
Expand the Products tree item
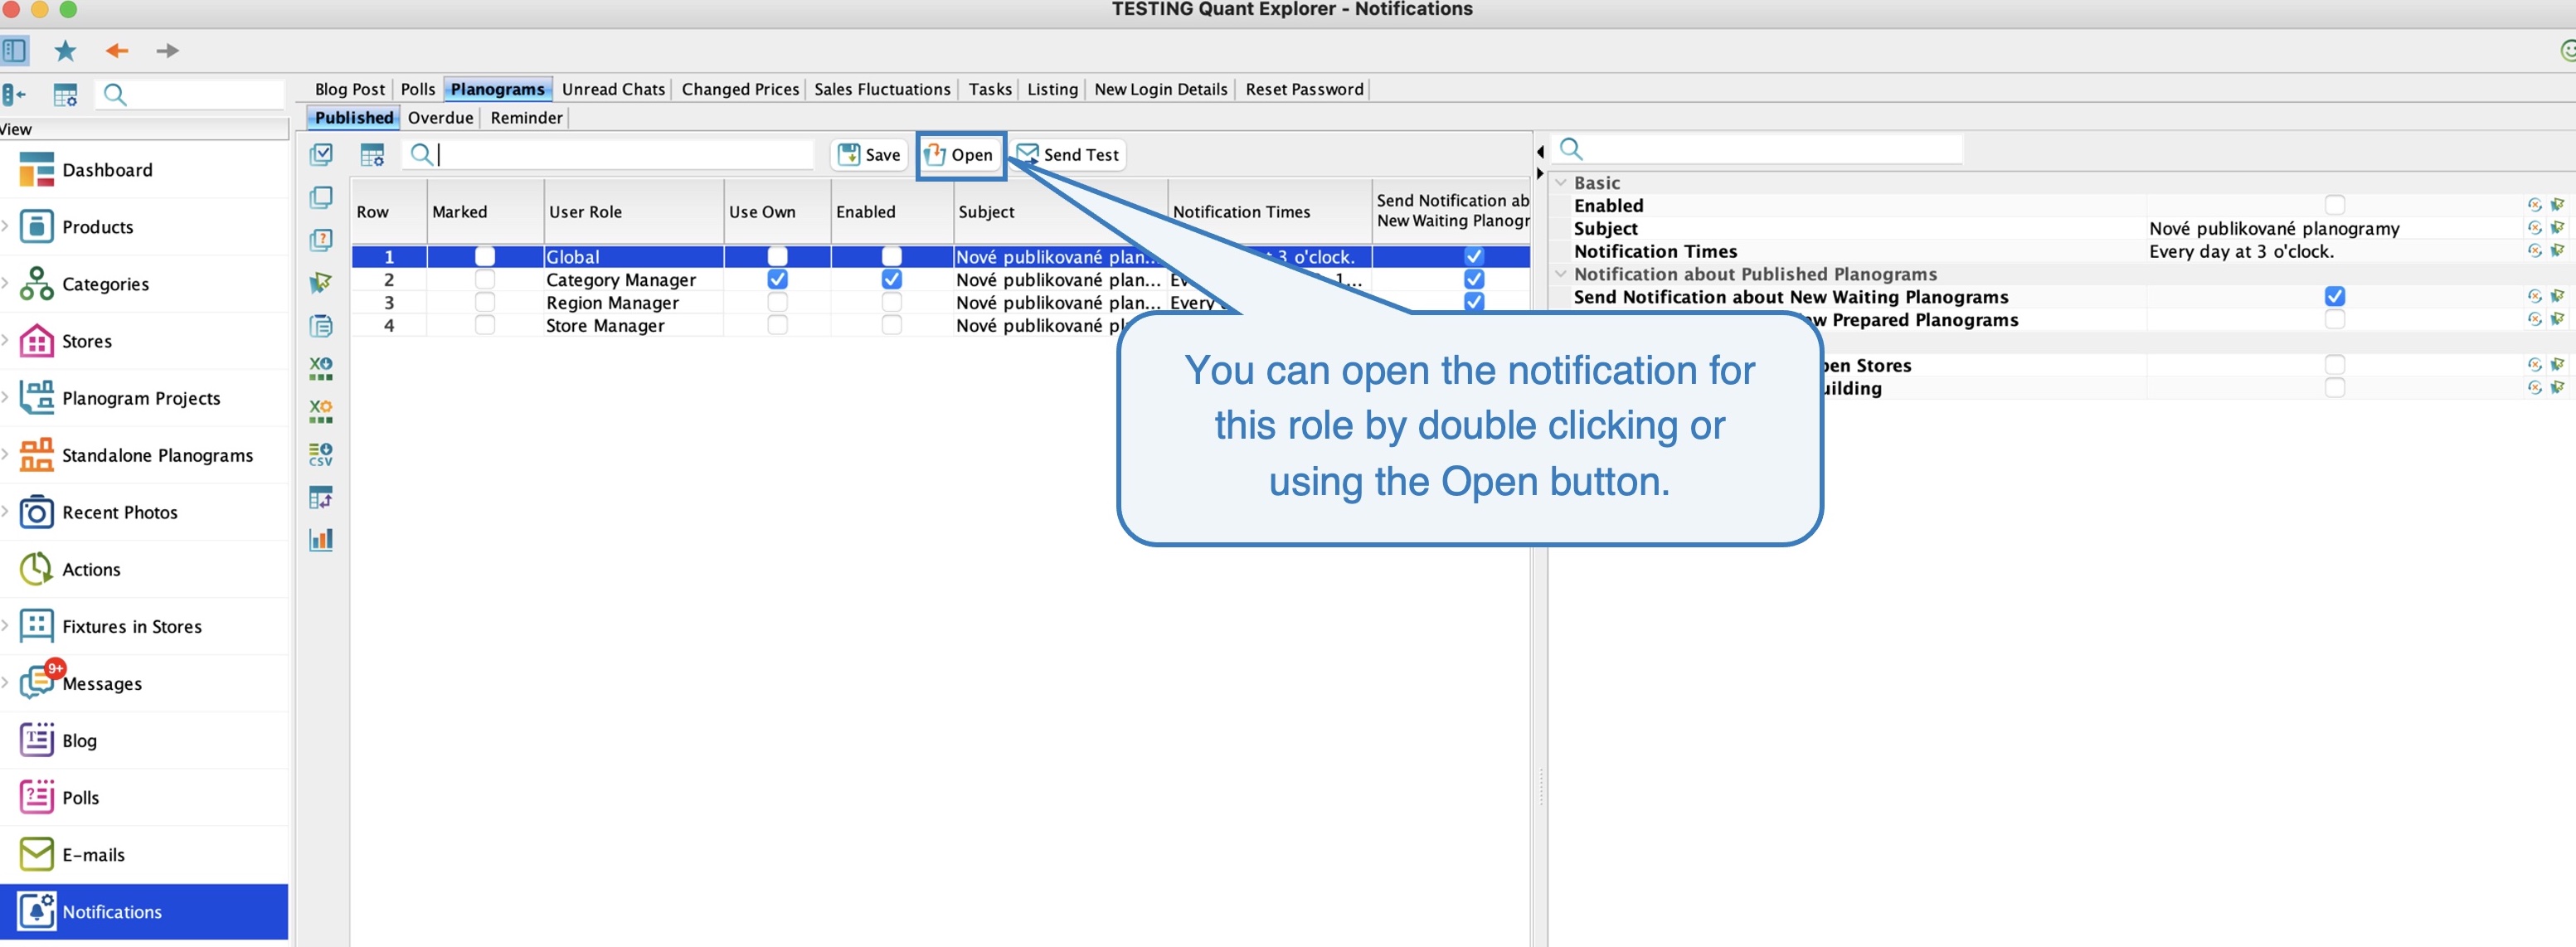click(6, 226)
